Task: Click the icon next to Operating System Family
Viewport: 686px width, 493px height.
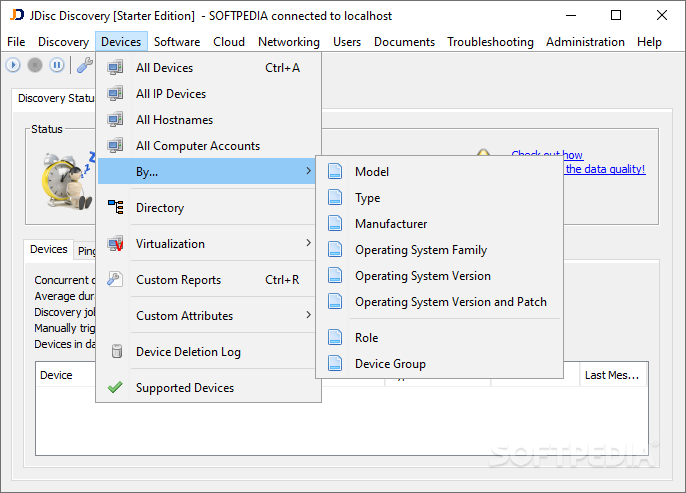Action: click(x=335, y=249)
